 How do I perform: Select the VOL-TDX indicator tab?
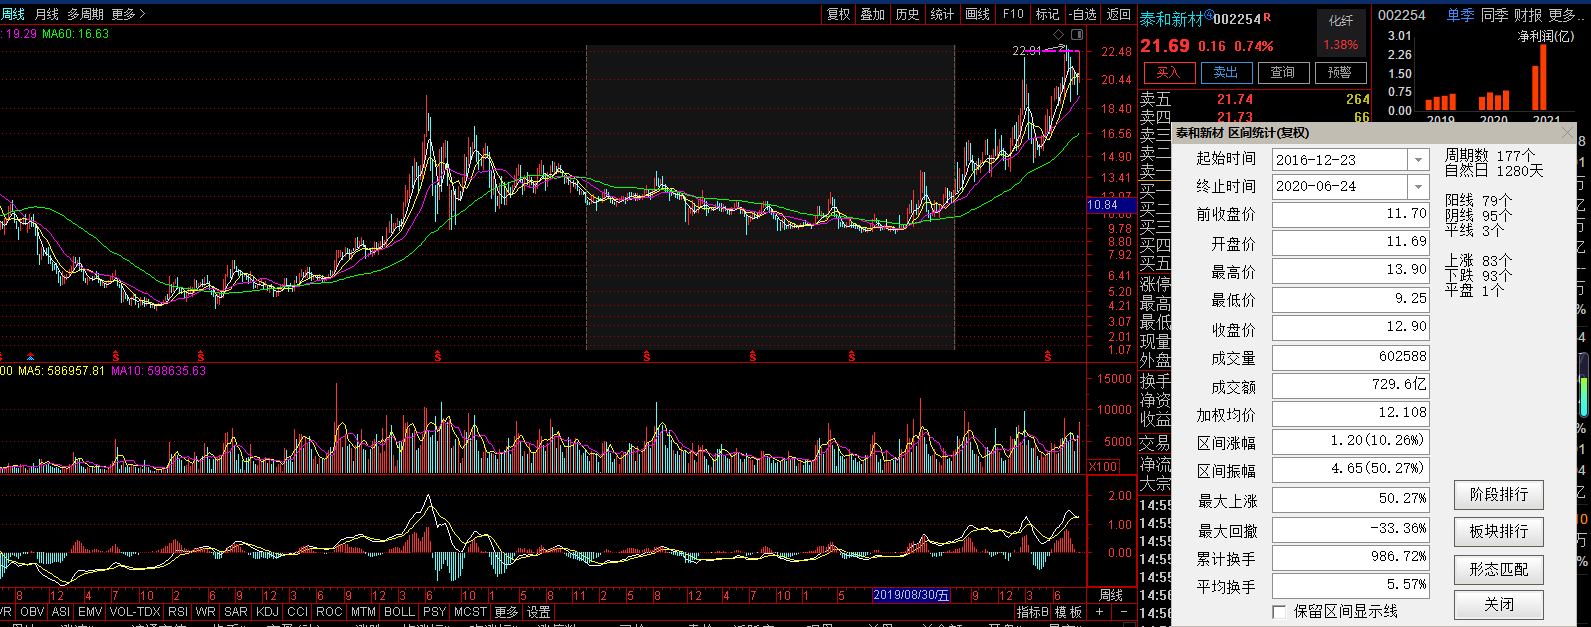pos(135,612)
